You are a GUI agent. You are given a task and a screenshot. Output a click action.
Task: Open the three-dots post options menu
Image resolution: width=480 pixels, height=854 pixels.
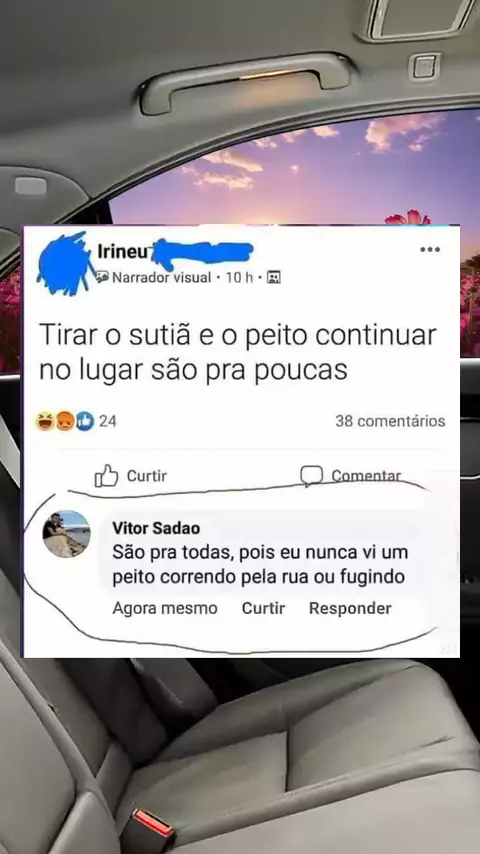tap(429, 249)
